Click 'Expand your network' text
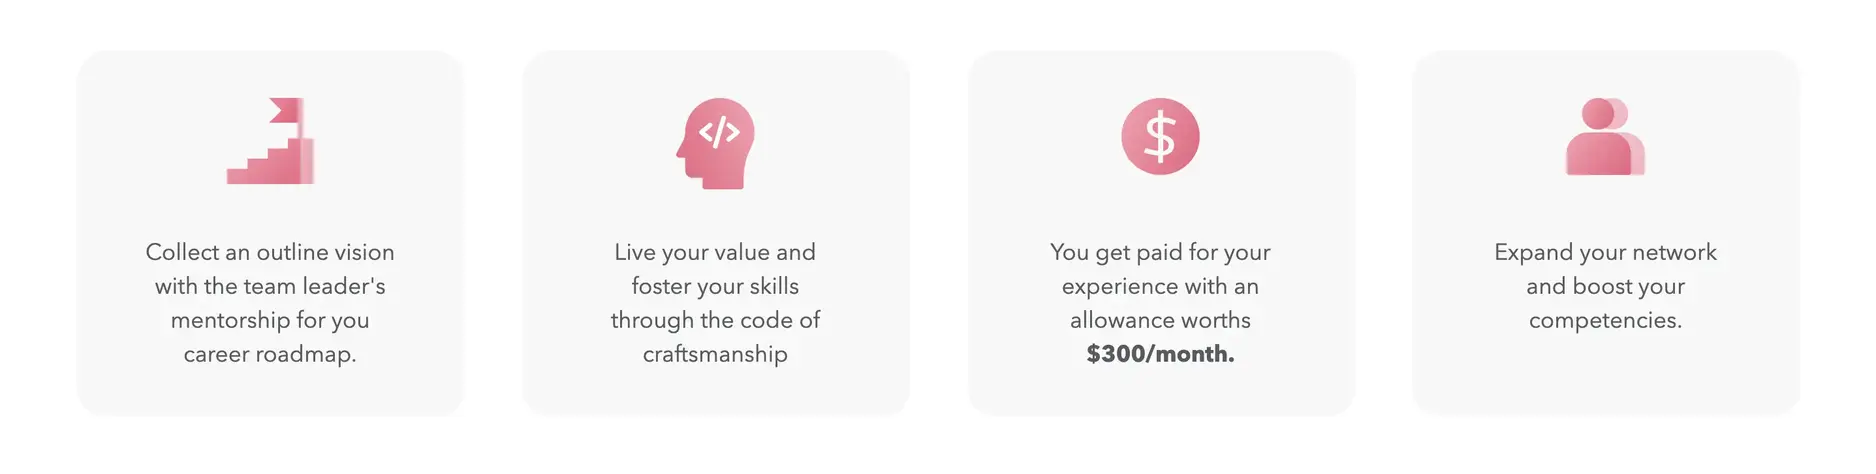Viewport: 1876px width, 474px height. (1605, 252)
